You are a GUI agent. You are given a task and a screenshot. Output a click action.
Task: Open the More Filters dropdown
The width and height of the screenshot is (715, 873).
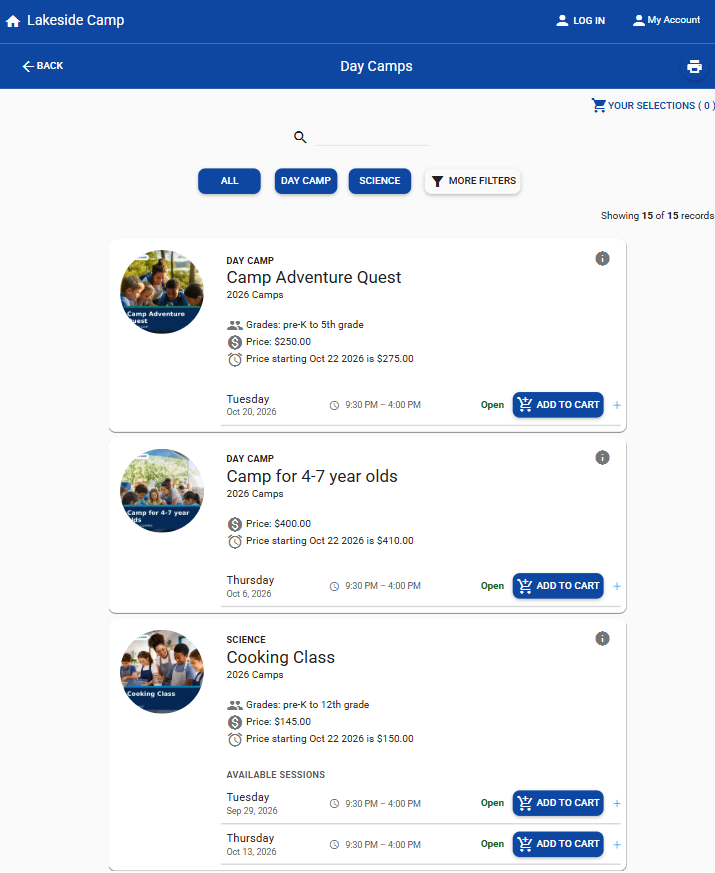[x=472, y=181]
